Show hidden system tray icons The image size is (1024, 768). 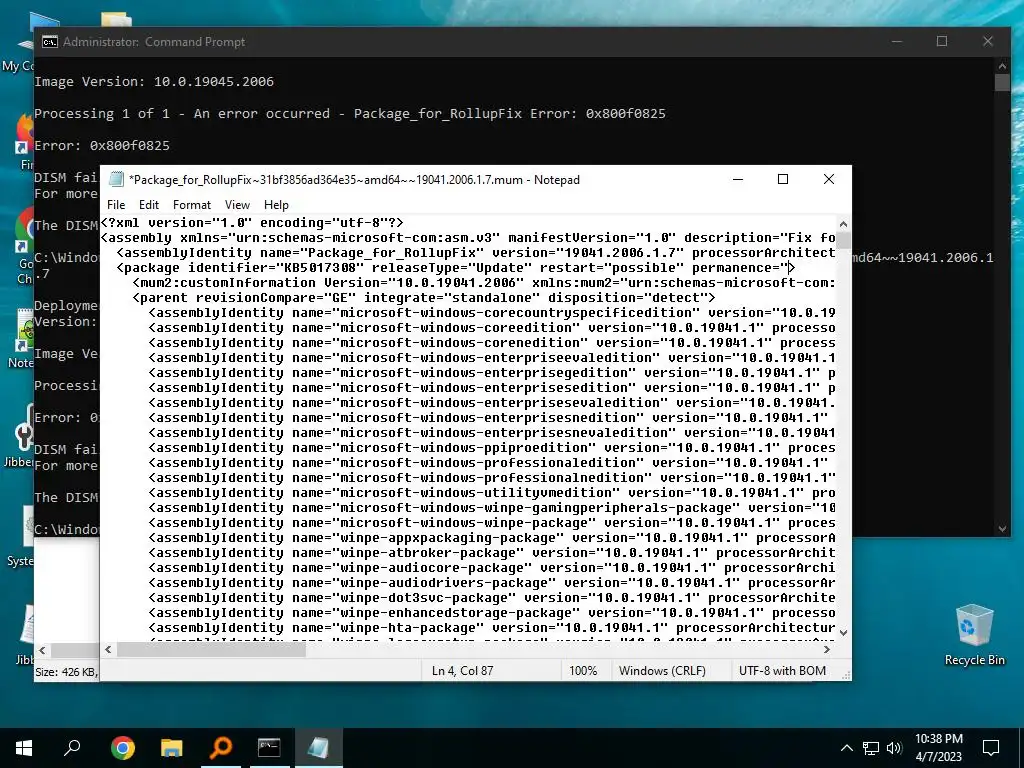click(x=846, y=748)
